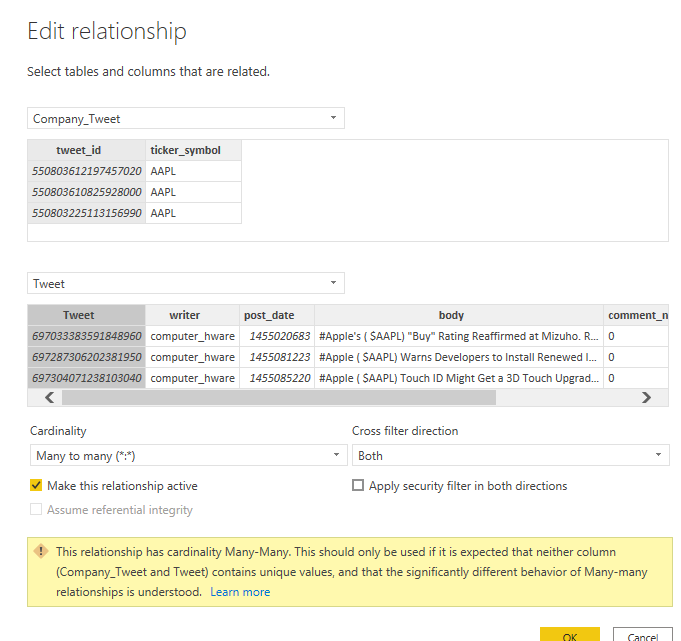This screenshot has width=681, height=641.
Task: Click cell 550803612197457020
Action: click(86, 171)
